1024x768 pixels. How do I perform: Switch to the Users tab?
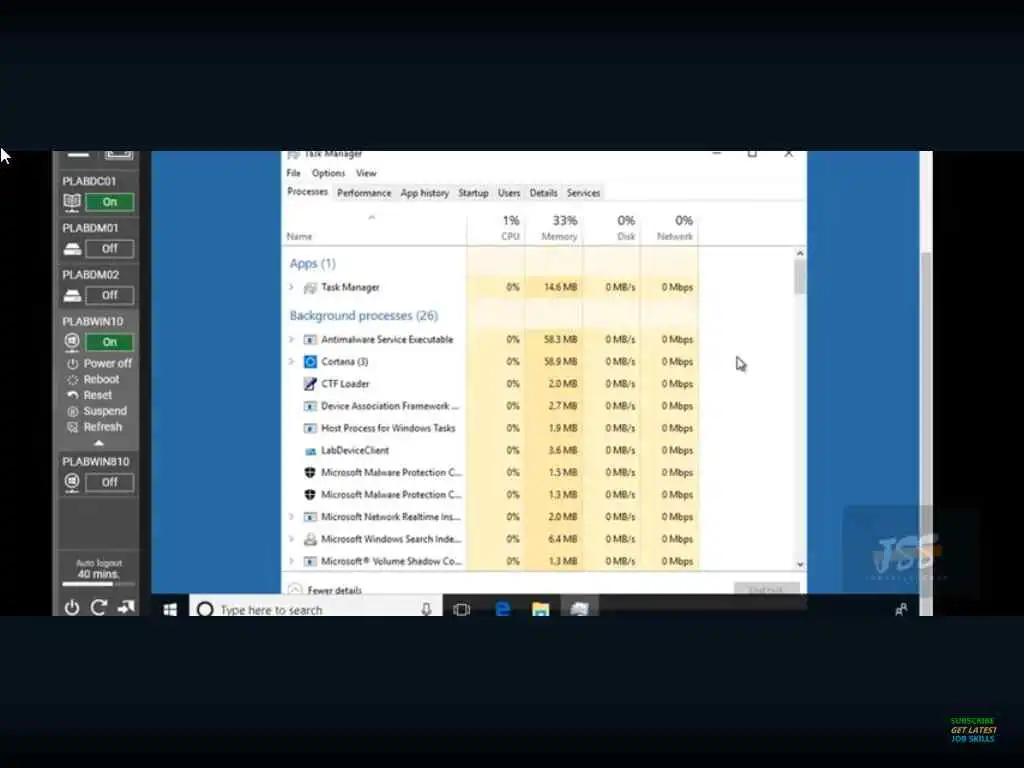coord(509,193)
